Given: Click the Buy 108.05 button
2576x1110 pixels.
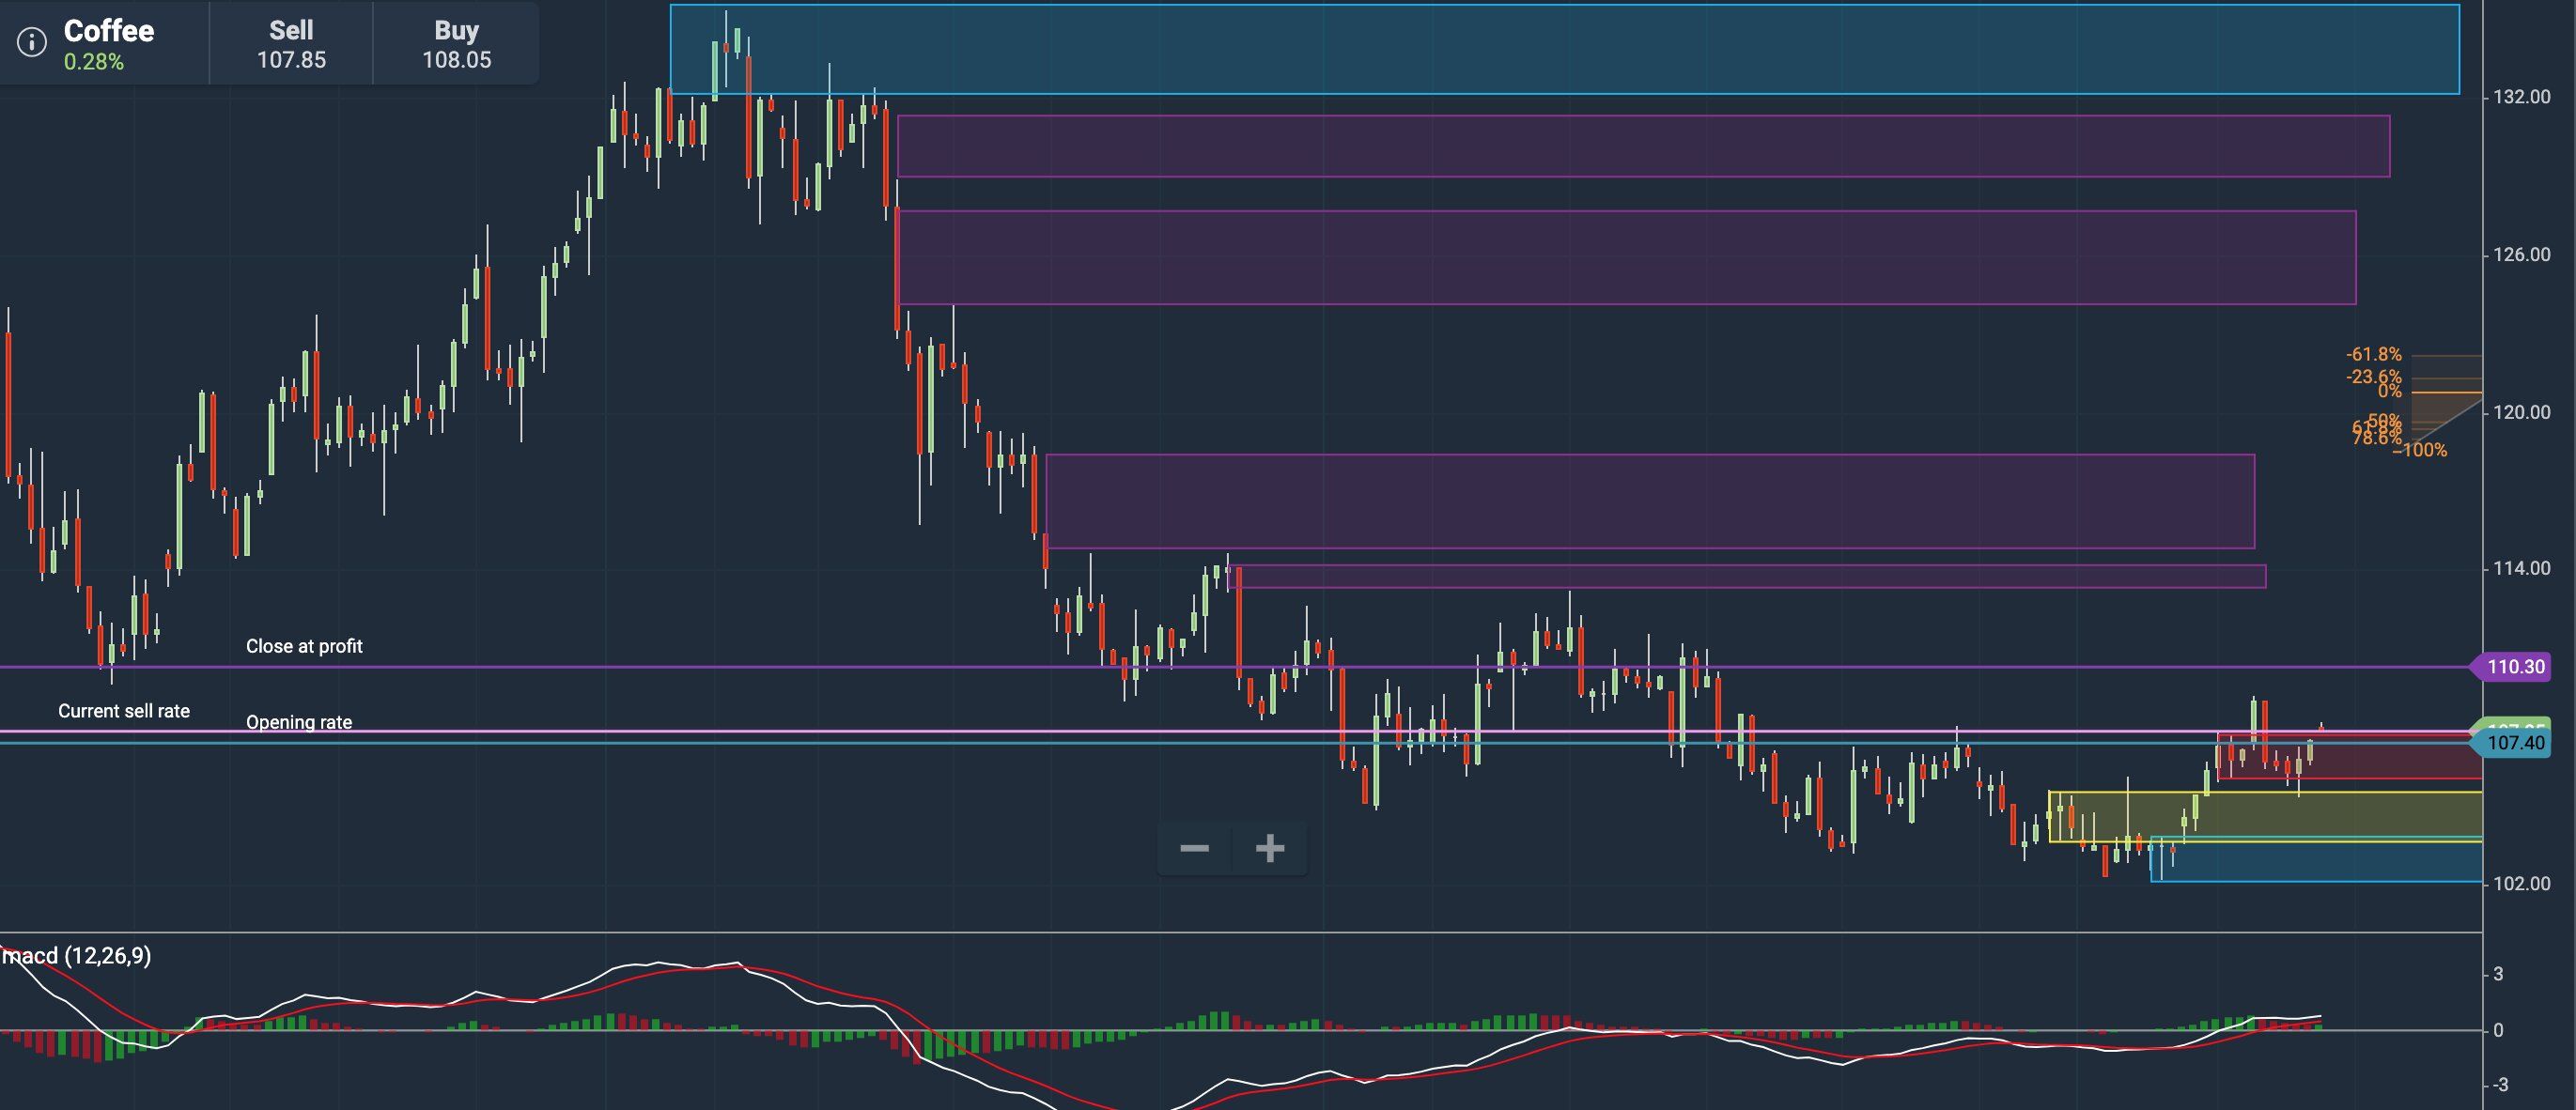Looking at the screenshot, I should (x=456, y=44).
